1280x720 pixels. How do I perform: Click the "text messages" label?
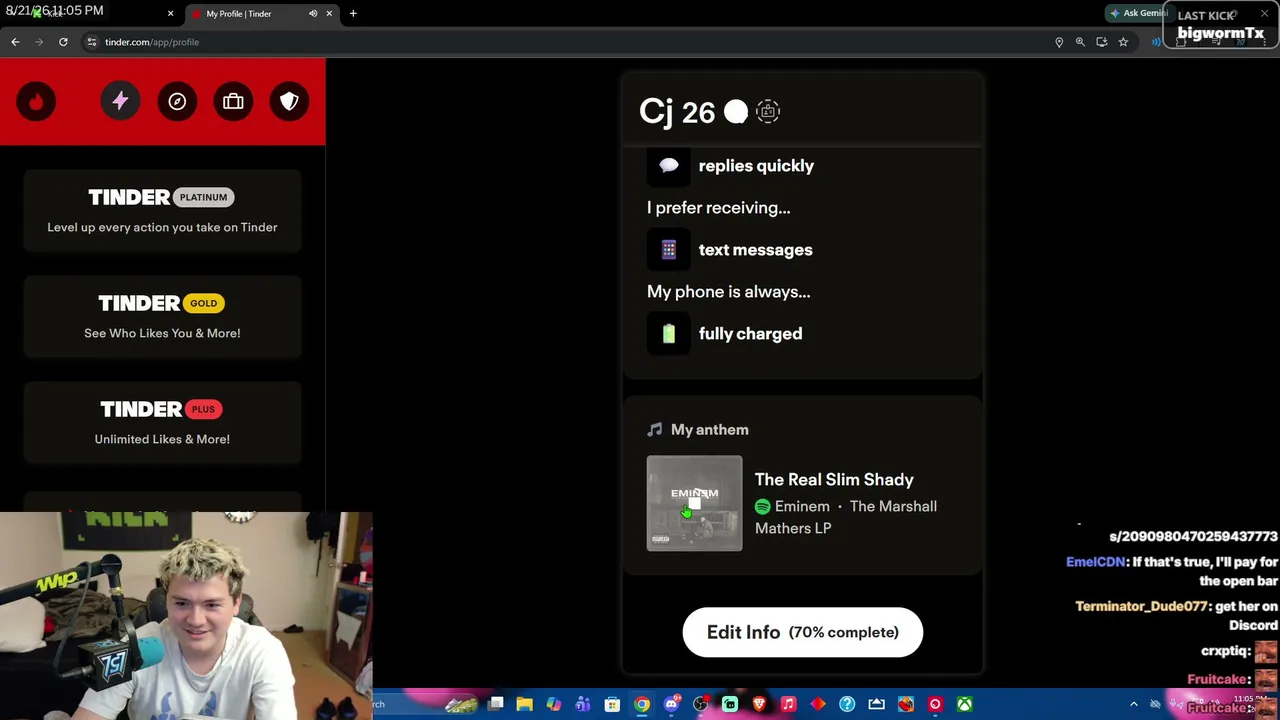coord(756,250)
